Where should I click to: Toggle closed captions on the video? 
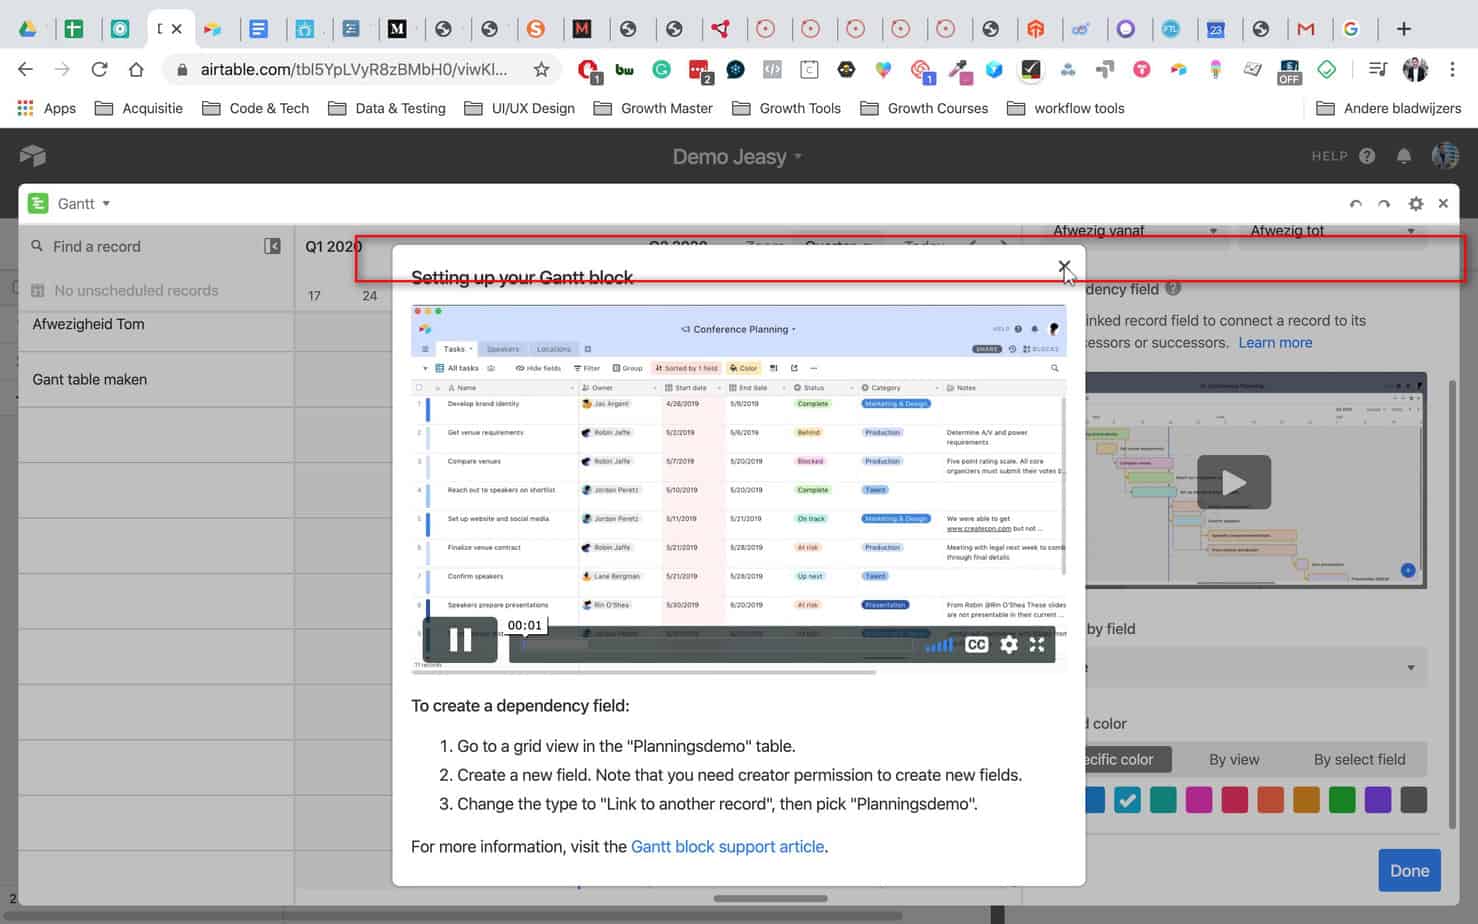click(x=976, y=645)
